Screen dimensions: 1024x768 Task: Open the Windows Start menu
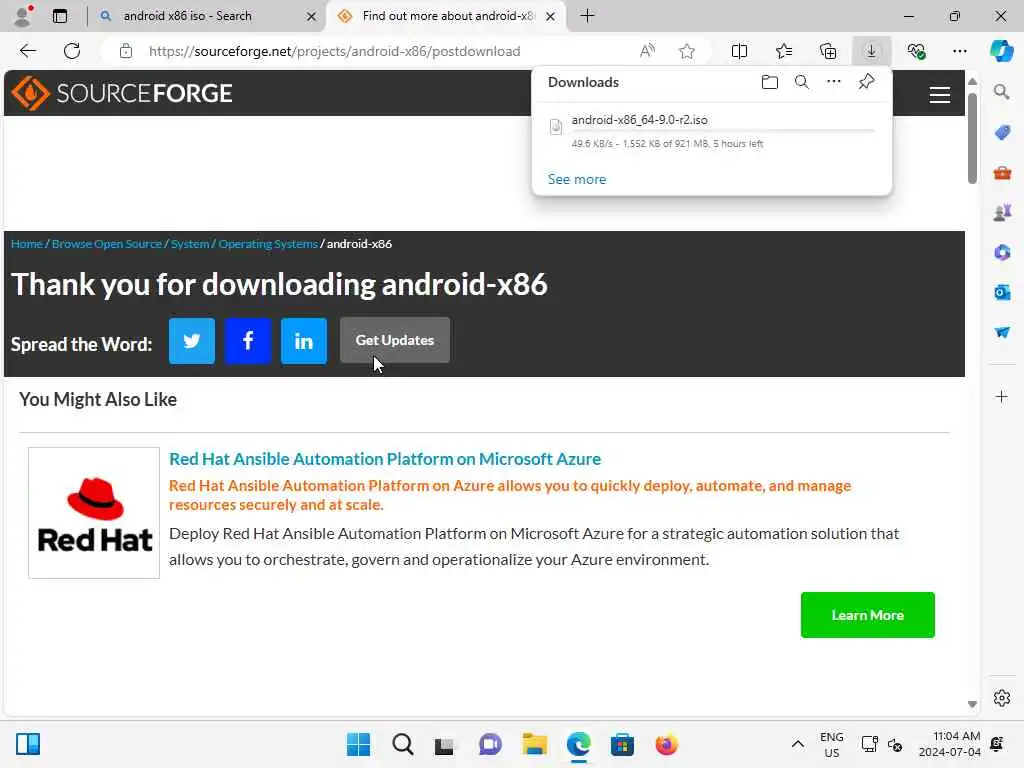coord(358,744)
